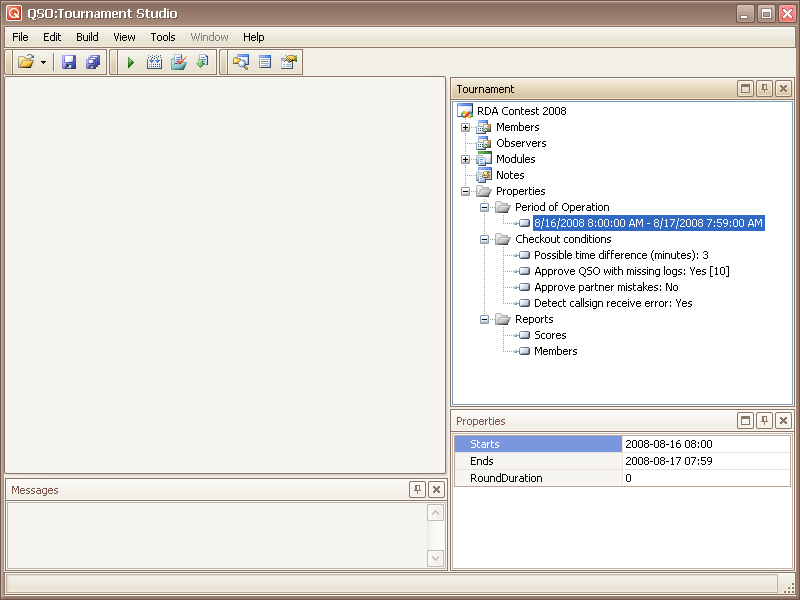The width and height of the screenshot is (800, 600).
Task: Click the calendar toolbar icon beside Run
Action: (x=154, y=63)
